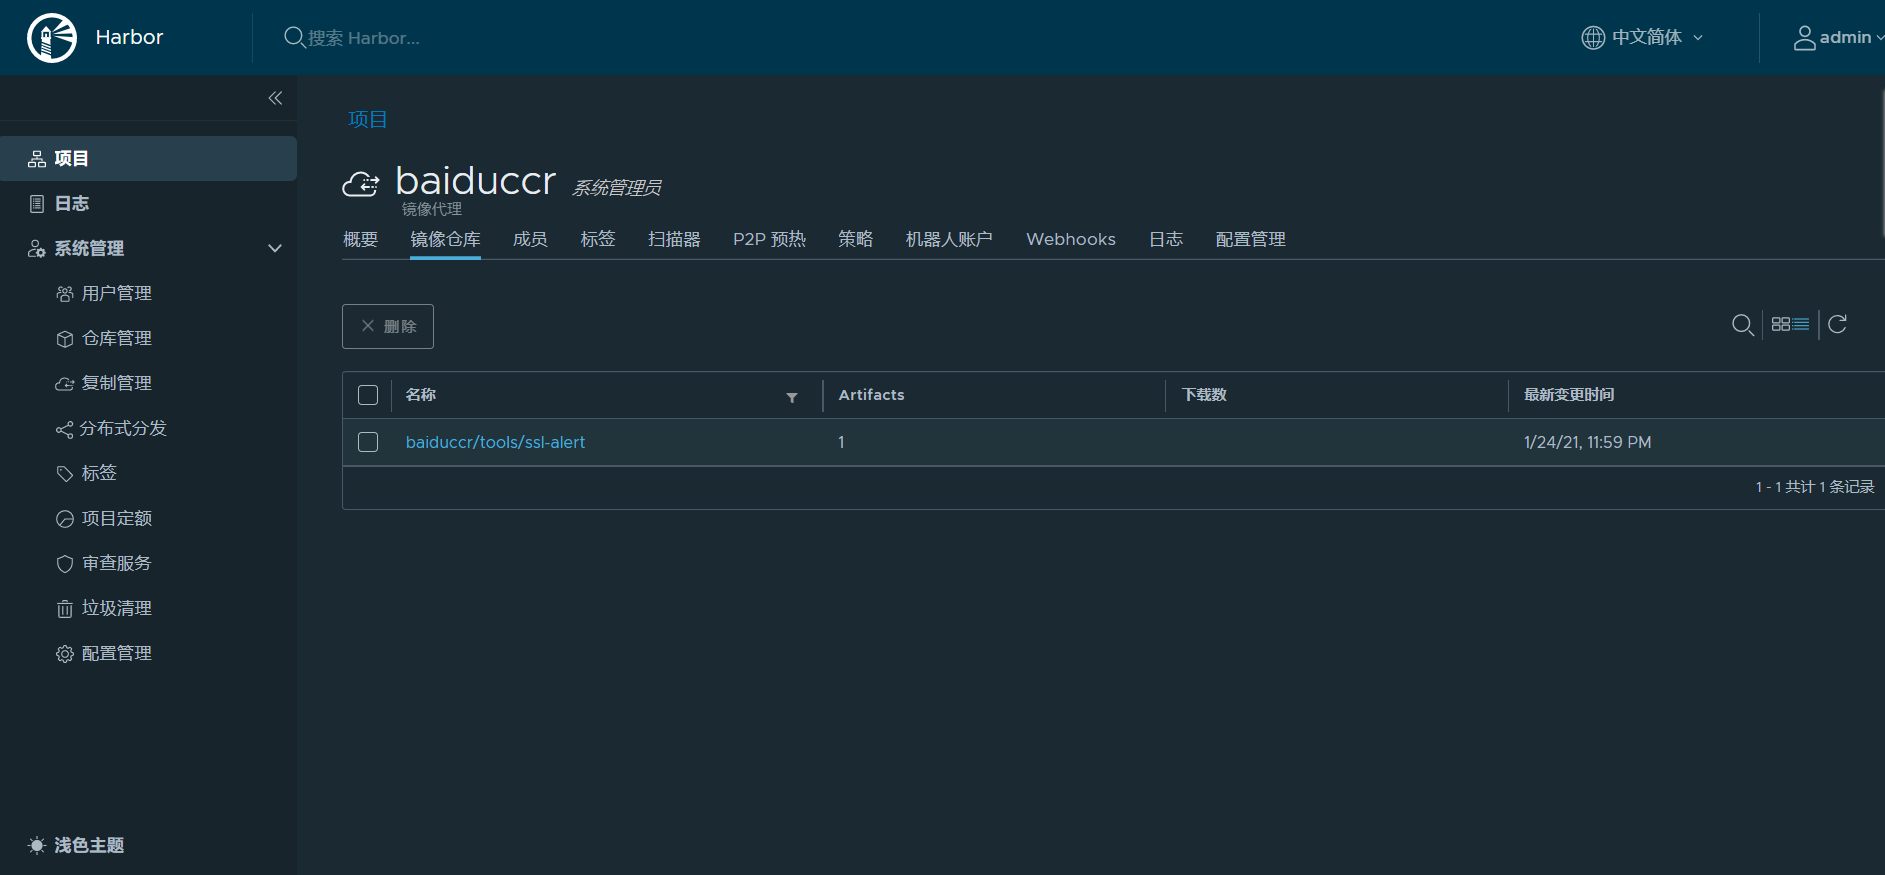Screen dimensions: 1885x875
Task: Click the 项目 breadcrumb link
Action: (367, 119)
